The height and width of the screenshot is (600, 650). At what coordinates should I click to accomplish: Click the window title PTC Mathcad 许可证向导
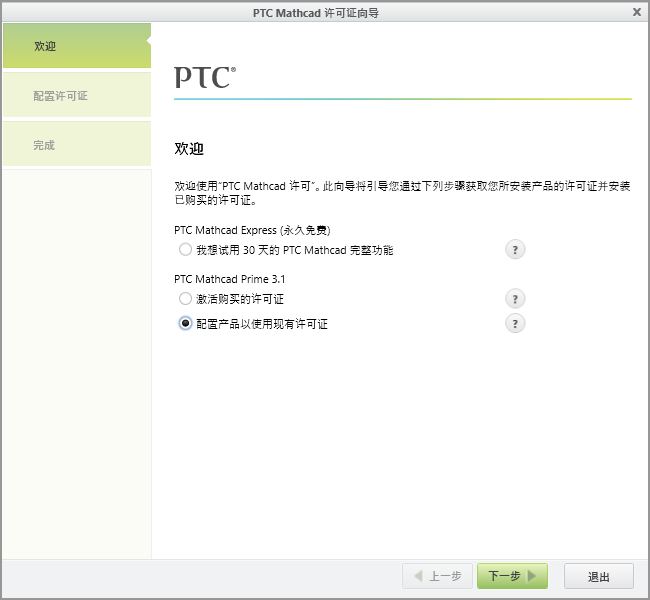pyautogui.click(x=316, y=13)
